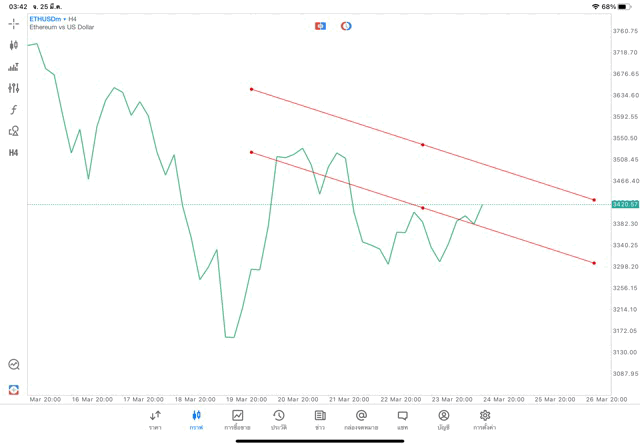640x447 pixels.
Task: Select the lower red channel line's left endpoint
Action: point(251,152)
